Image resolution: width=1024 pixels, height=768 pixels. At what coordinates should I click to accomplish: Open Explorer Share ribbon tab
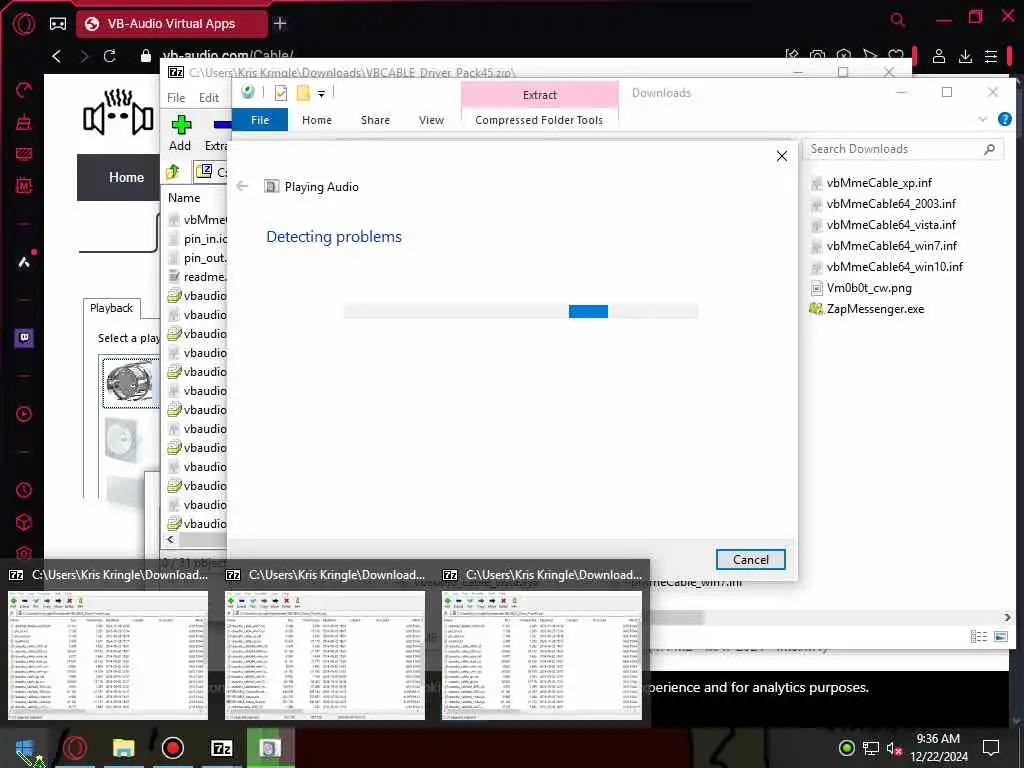(376, 120)
